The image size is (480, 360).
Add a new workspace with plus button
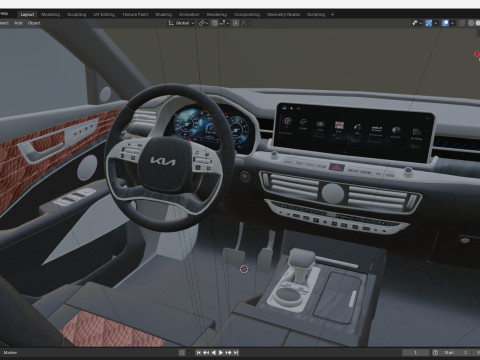coord(332,15)
